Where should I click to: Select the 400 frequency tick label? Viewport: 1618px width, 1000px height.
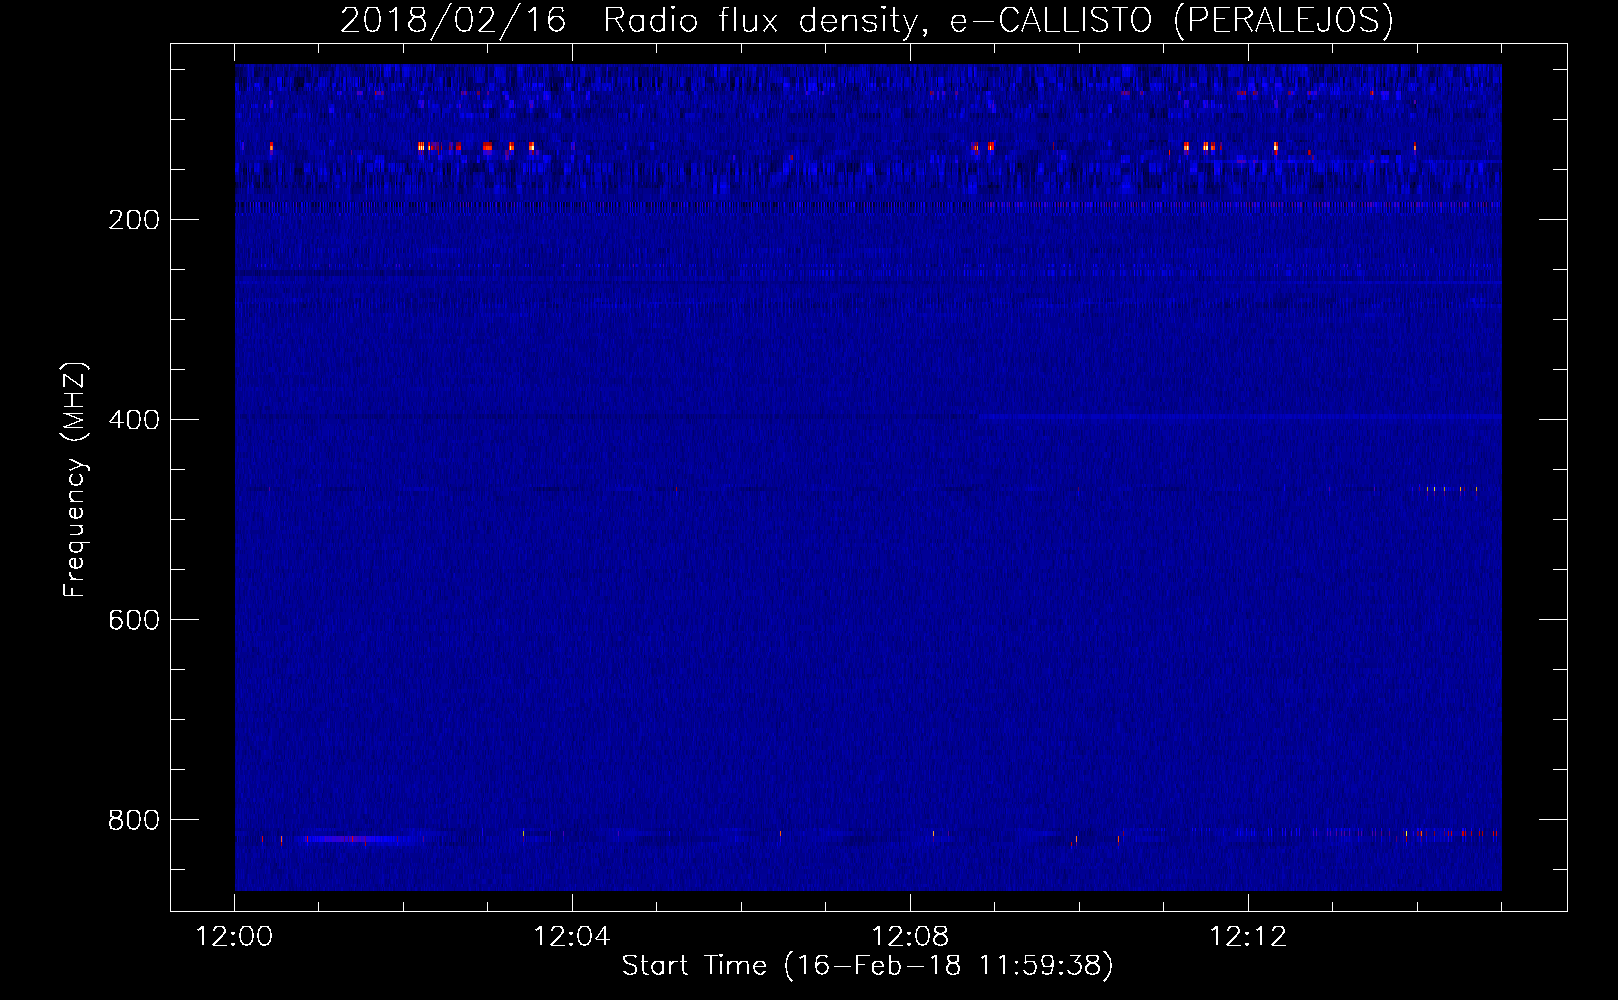coord(134,419)
